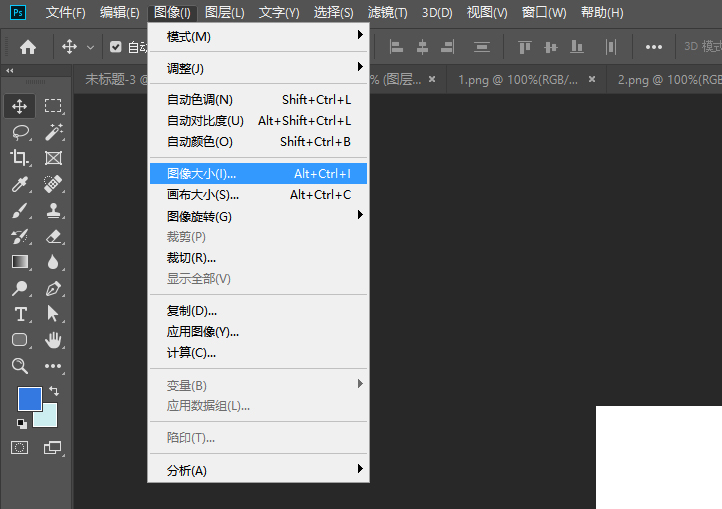Close the 1.png document tab
The height and width of the screenshot is (509, 722).
coord(592,79)
